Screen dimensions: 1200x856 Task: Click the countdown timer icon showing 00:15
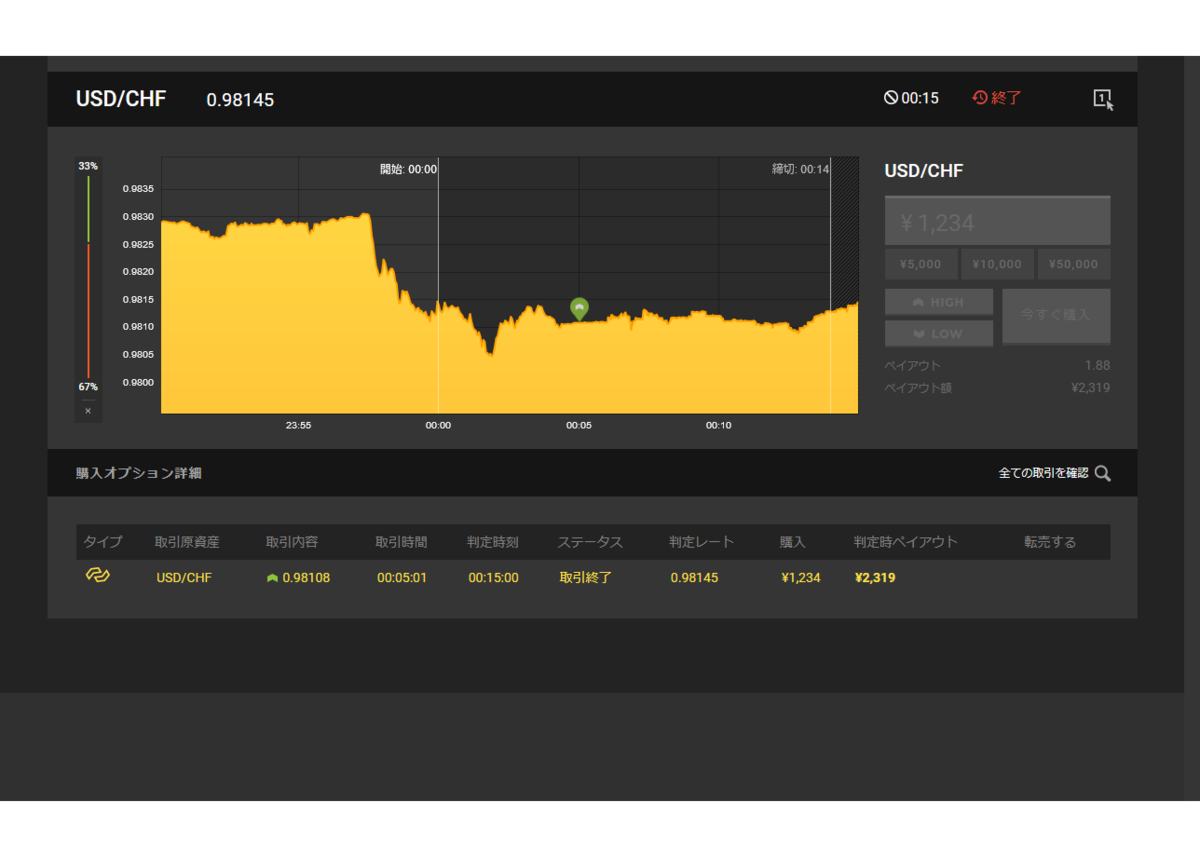[x=890, y=98]
